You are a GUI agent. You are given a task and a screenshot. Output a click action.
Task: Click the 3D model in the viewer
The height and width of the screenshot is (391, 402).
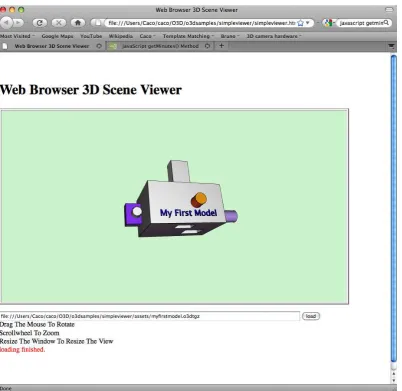coord(181,200)
